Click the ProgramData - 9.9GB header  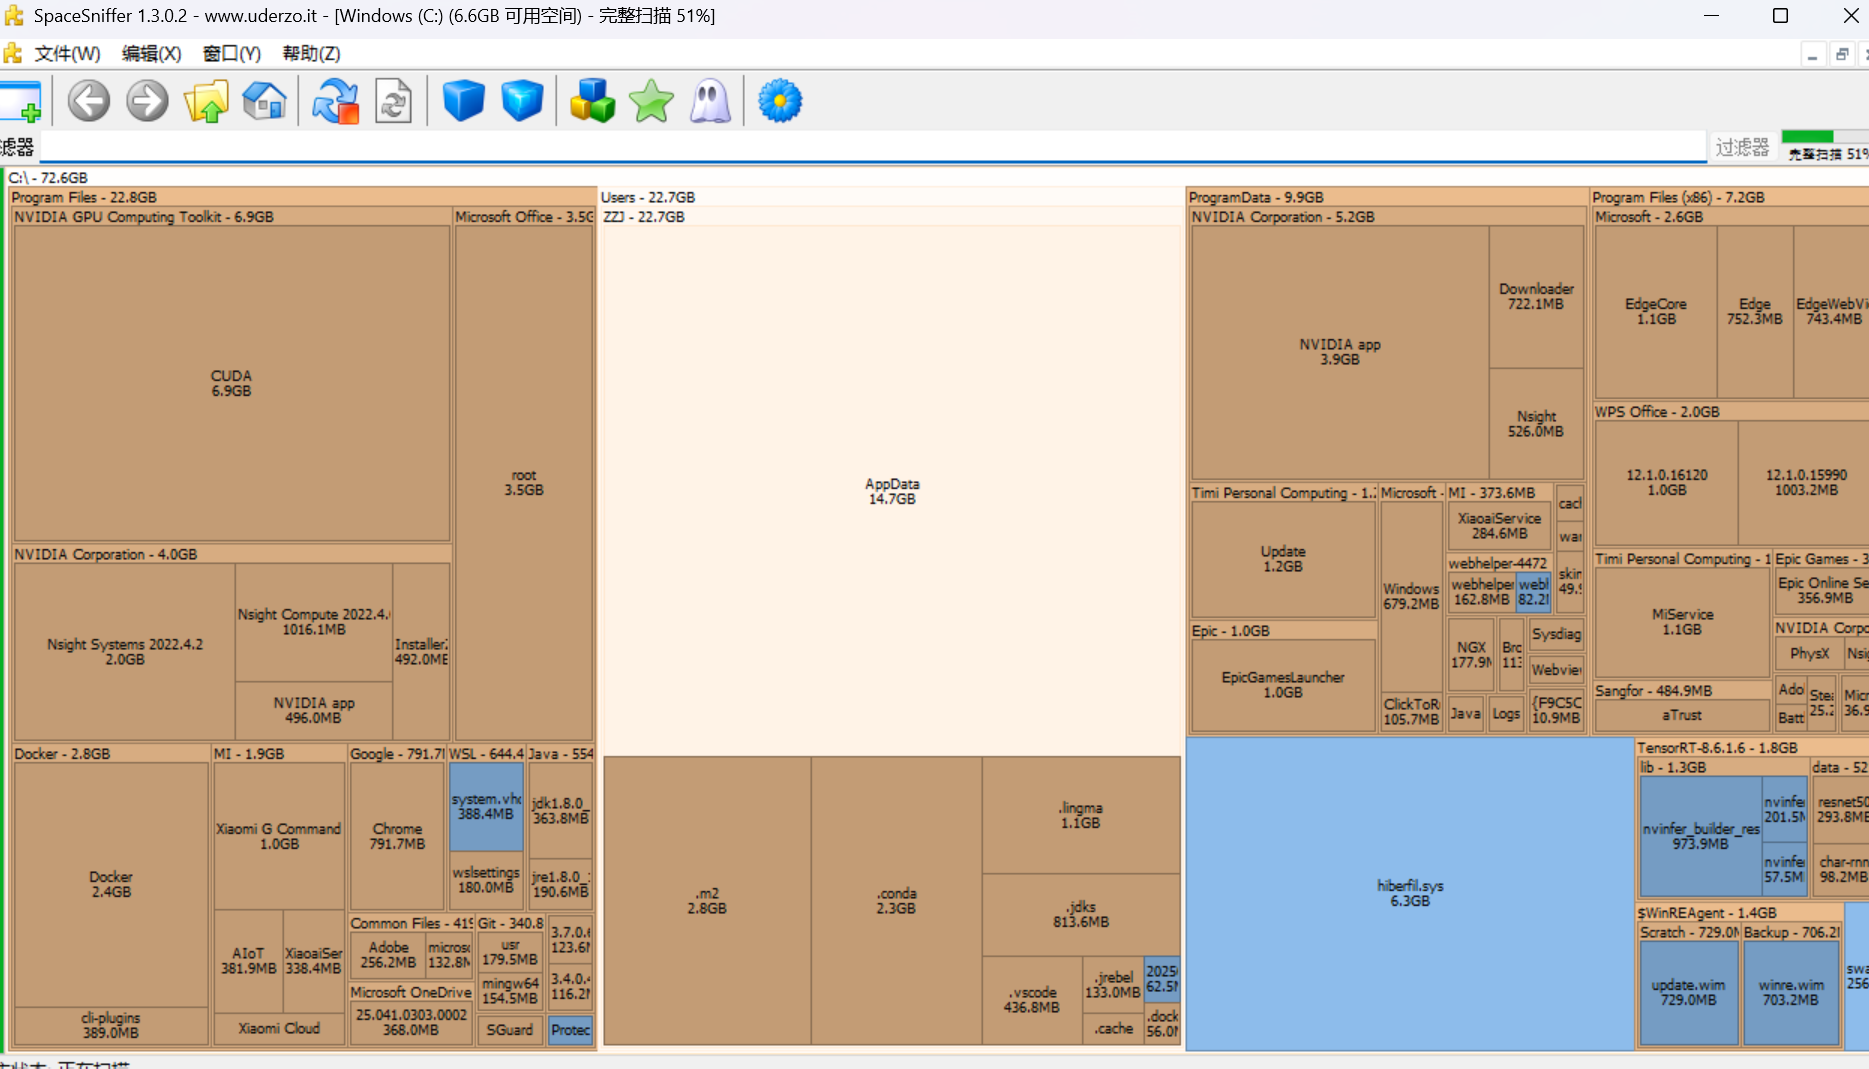pos(1387,197)
